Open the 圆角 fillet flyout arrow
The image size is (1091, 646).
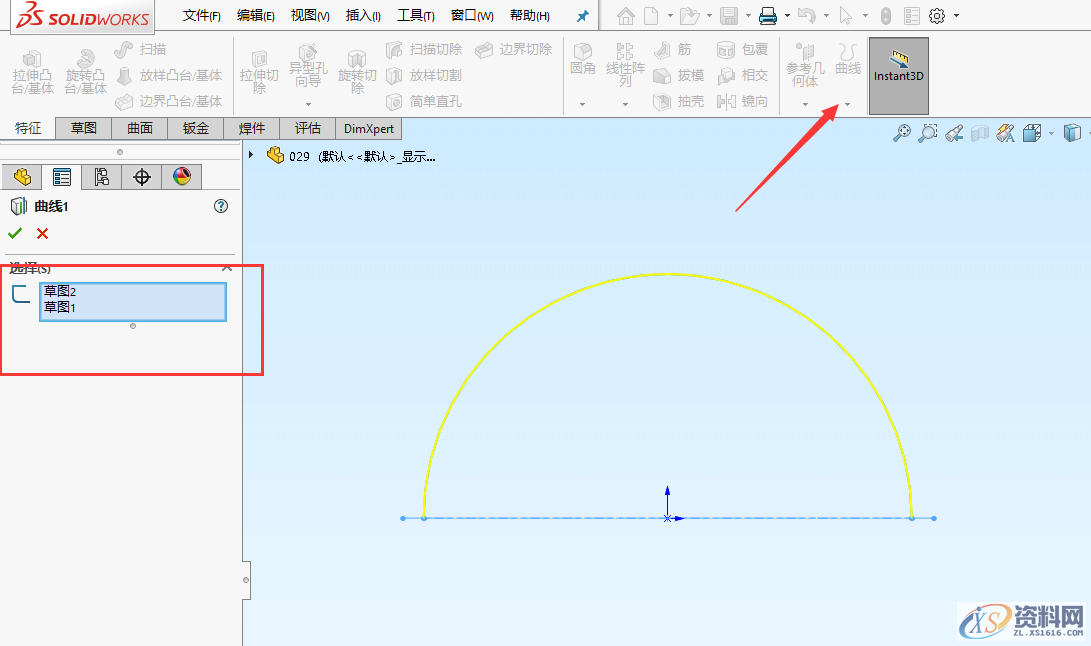pyautogui.click(x=582, y=103)
